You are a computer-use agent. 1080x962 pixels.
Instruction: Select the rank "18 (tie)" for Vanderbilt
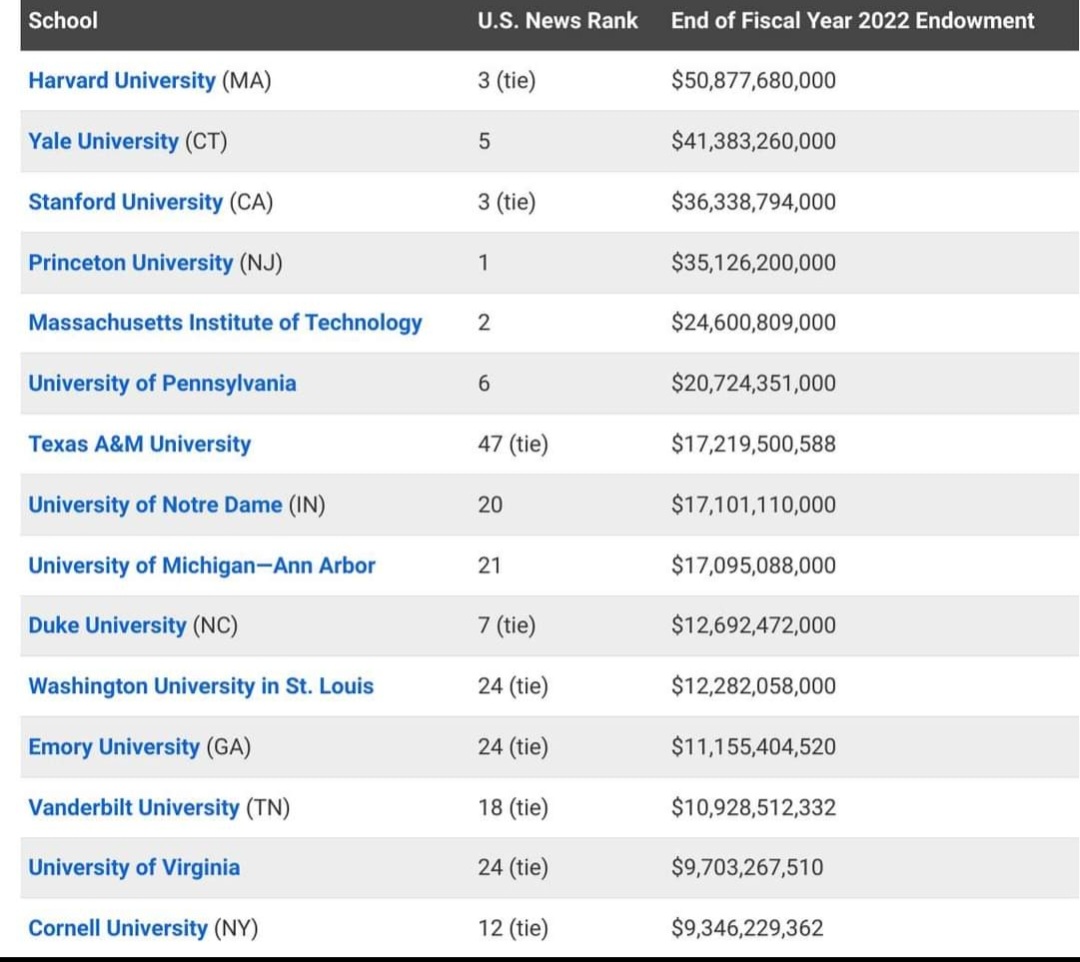click(x=513, y=807)
